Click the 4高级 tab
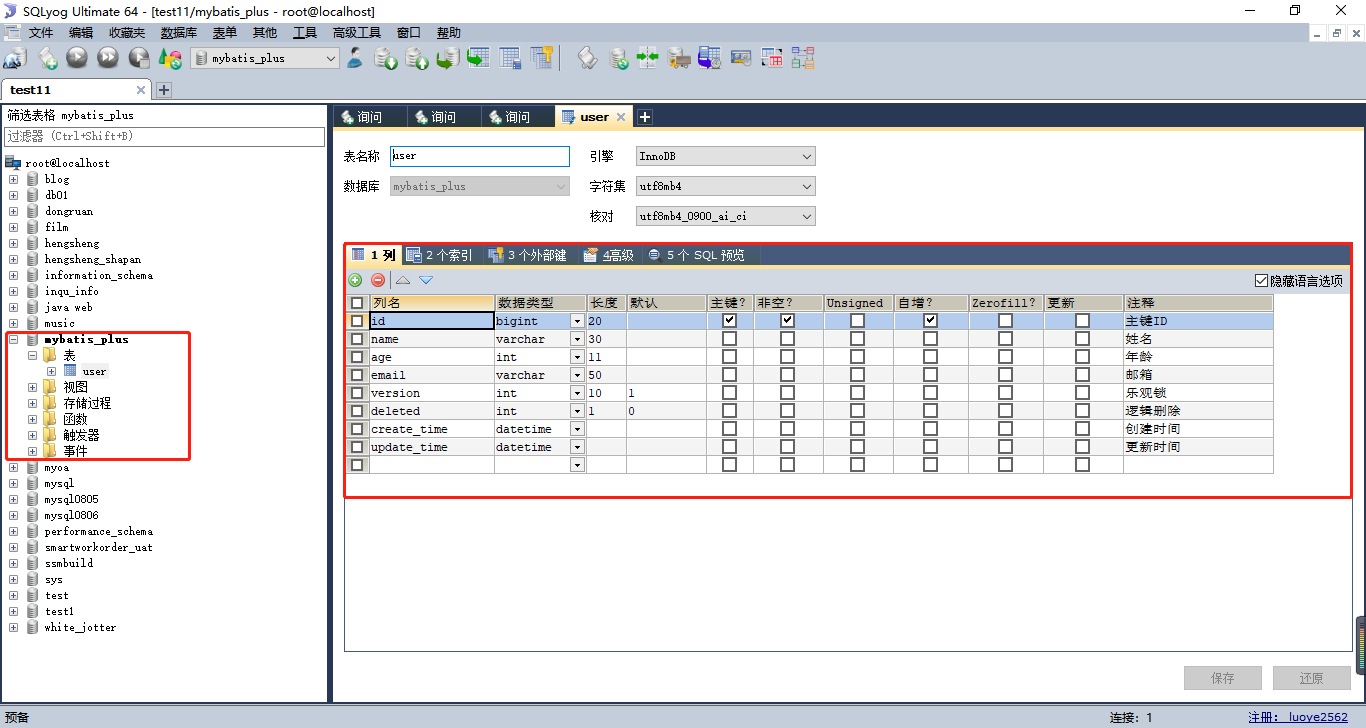 (x=610, y=255)
